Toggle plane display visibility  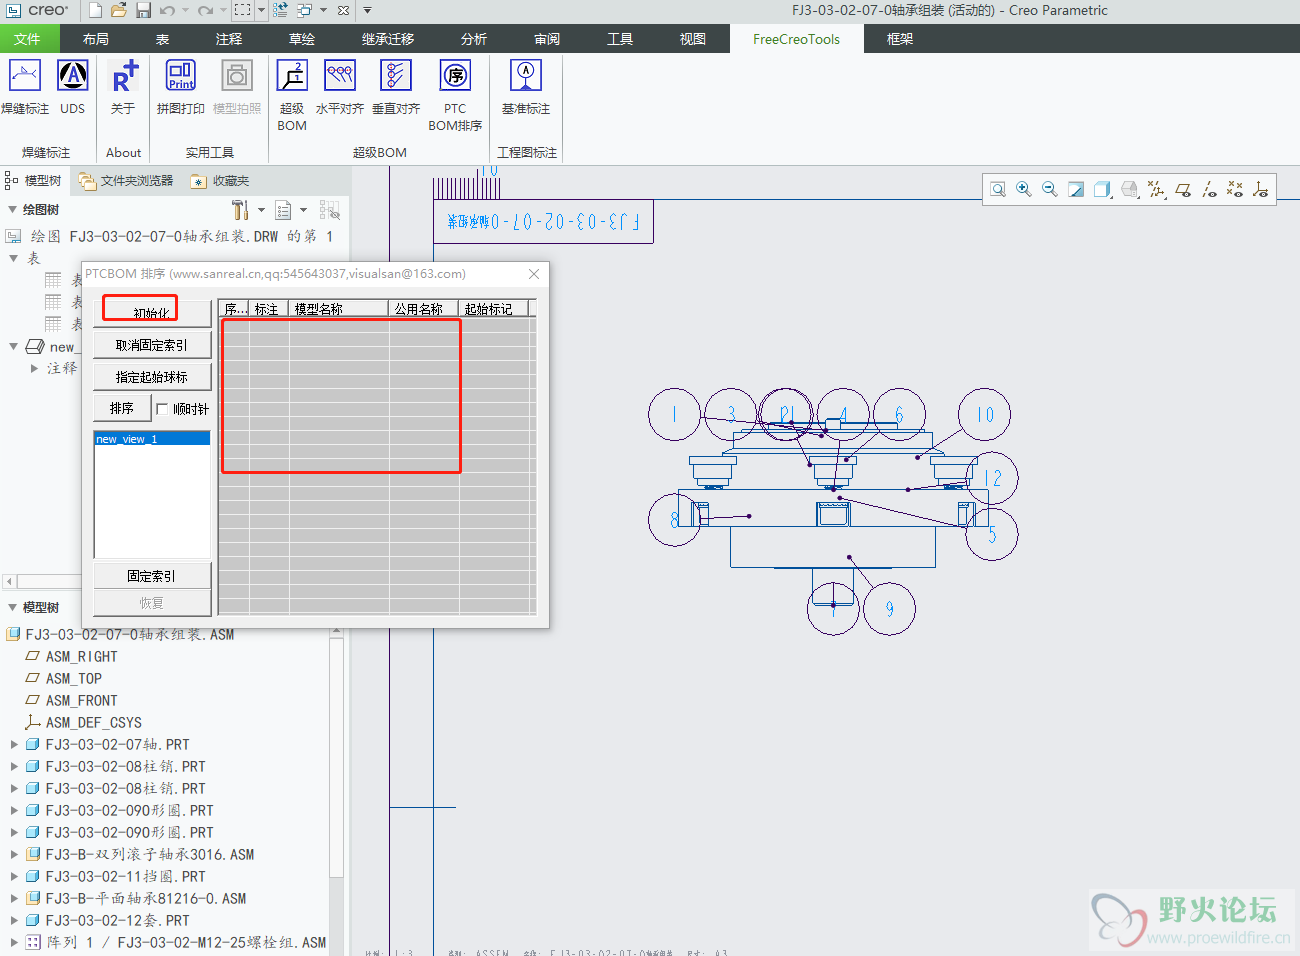pyautogui.click(x=1183, y=189)
